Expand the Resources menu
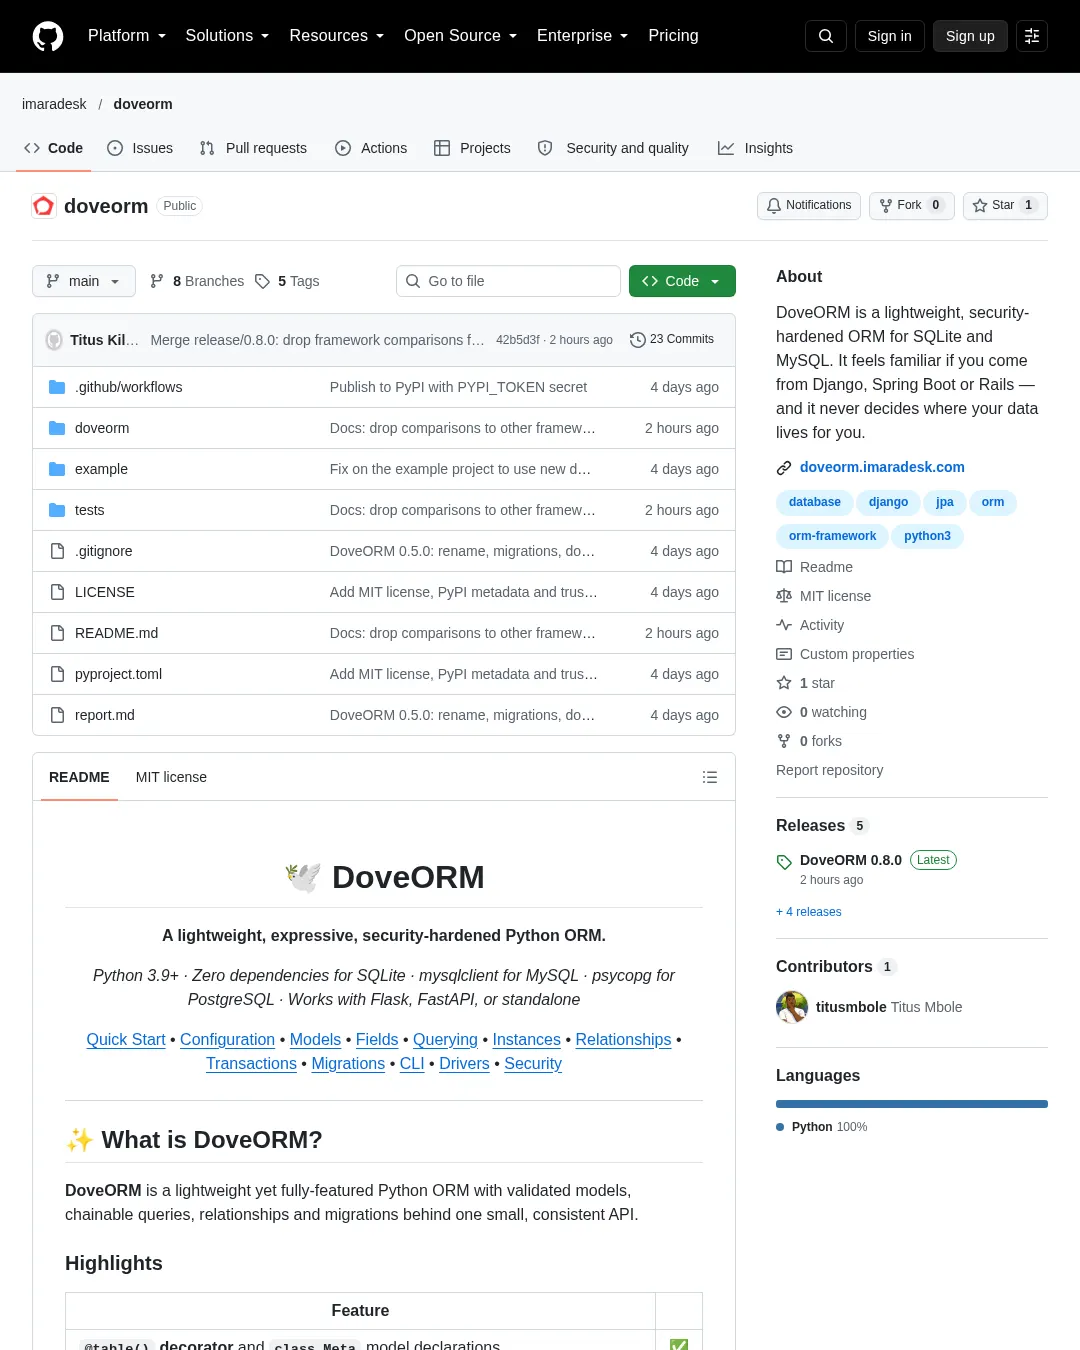Screen dimensions: 1080x1350 pyautogui.click(x=337, y=36)
